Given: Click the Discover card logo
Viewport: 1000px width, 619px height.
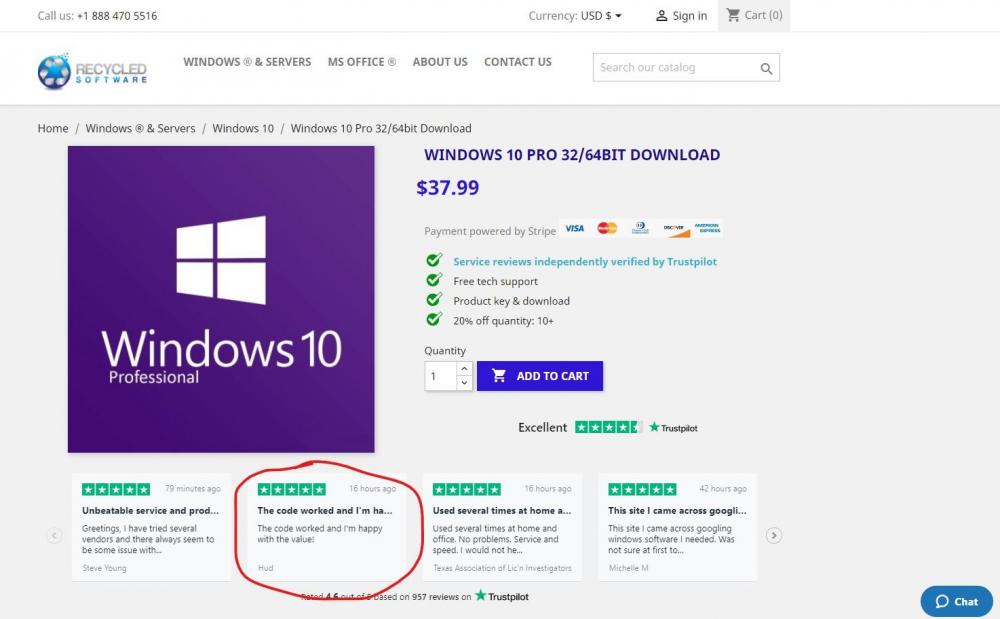Looking at the screenshot, I should coord(675,229).
